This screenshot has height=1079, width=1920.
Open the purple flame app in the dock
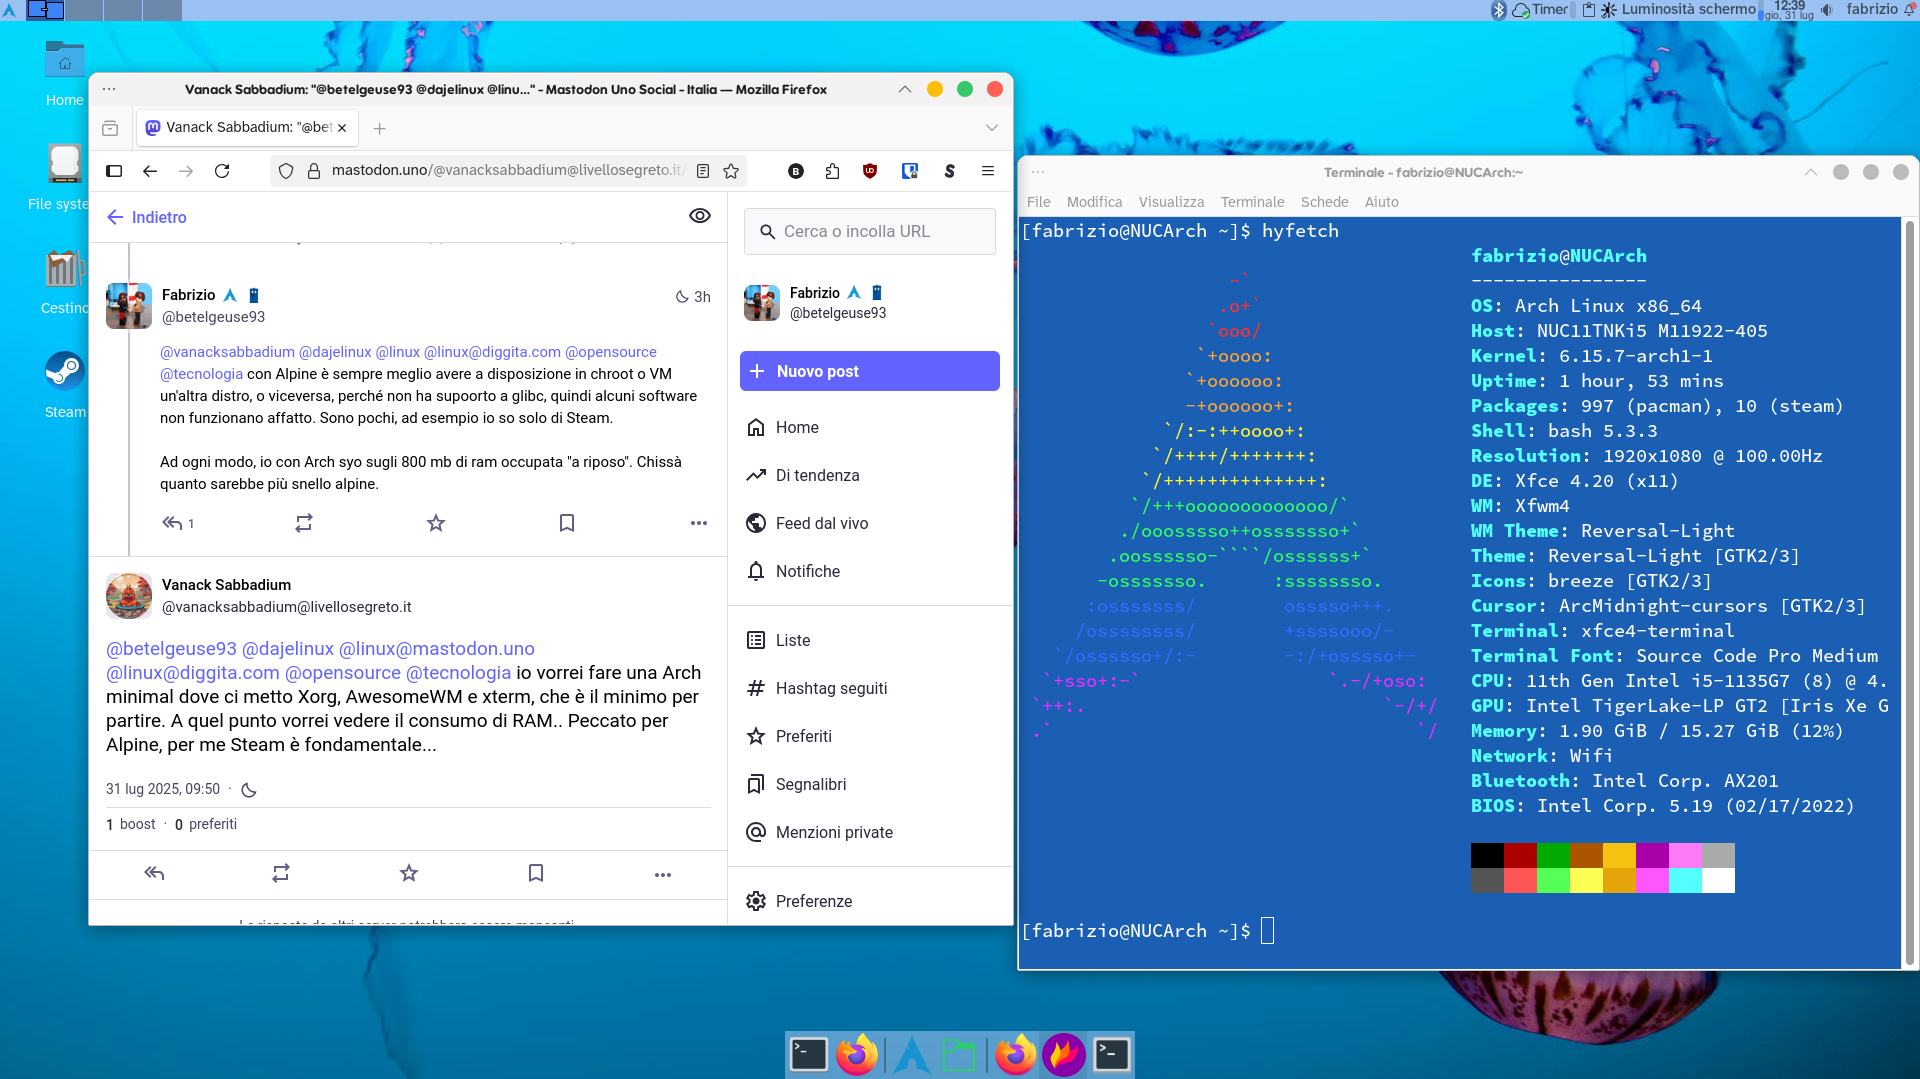pyautogui.click(x=1064, y=1055)
